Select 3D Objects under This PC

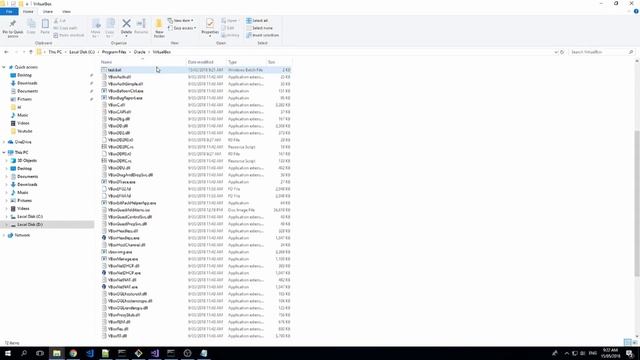coord(27,160)
